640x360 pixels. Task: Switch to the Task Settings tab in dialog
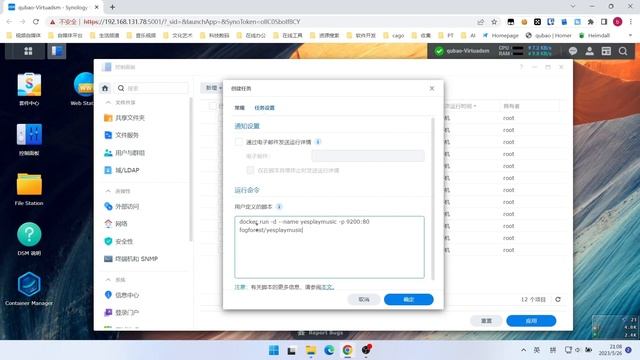coord(264,108)
